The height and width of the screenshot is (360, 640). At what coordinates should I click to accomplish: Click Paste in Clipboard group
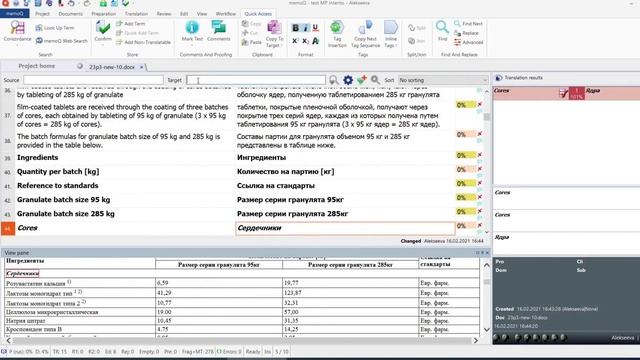(251, 42)
